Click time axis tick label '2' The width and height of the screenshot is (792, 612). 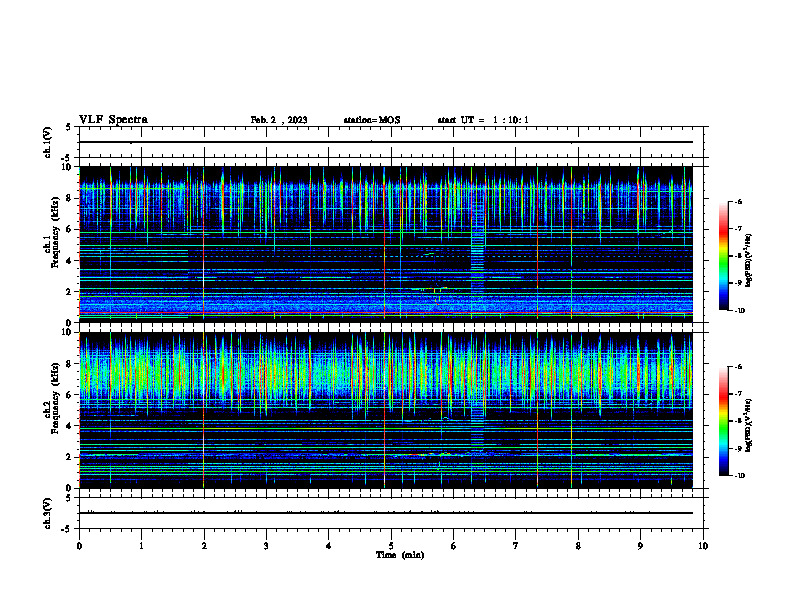(x=204, y=546)
